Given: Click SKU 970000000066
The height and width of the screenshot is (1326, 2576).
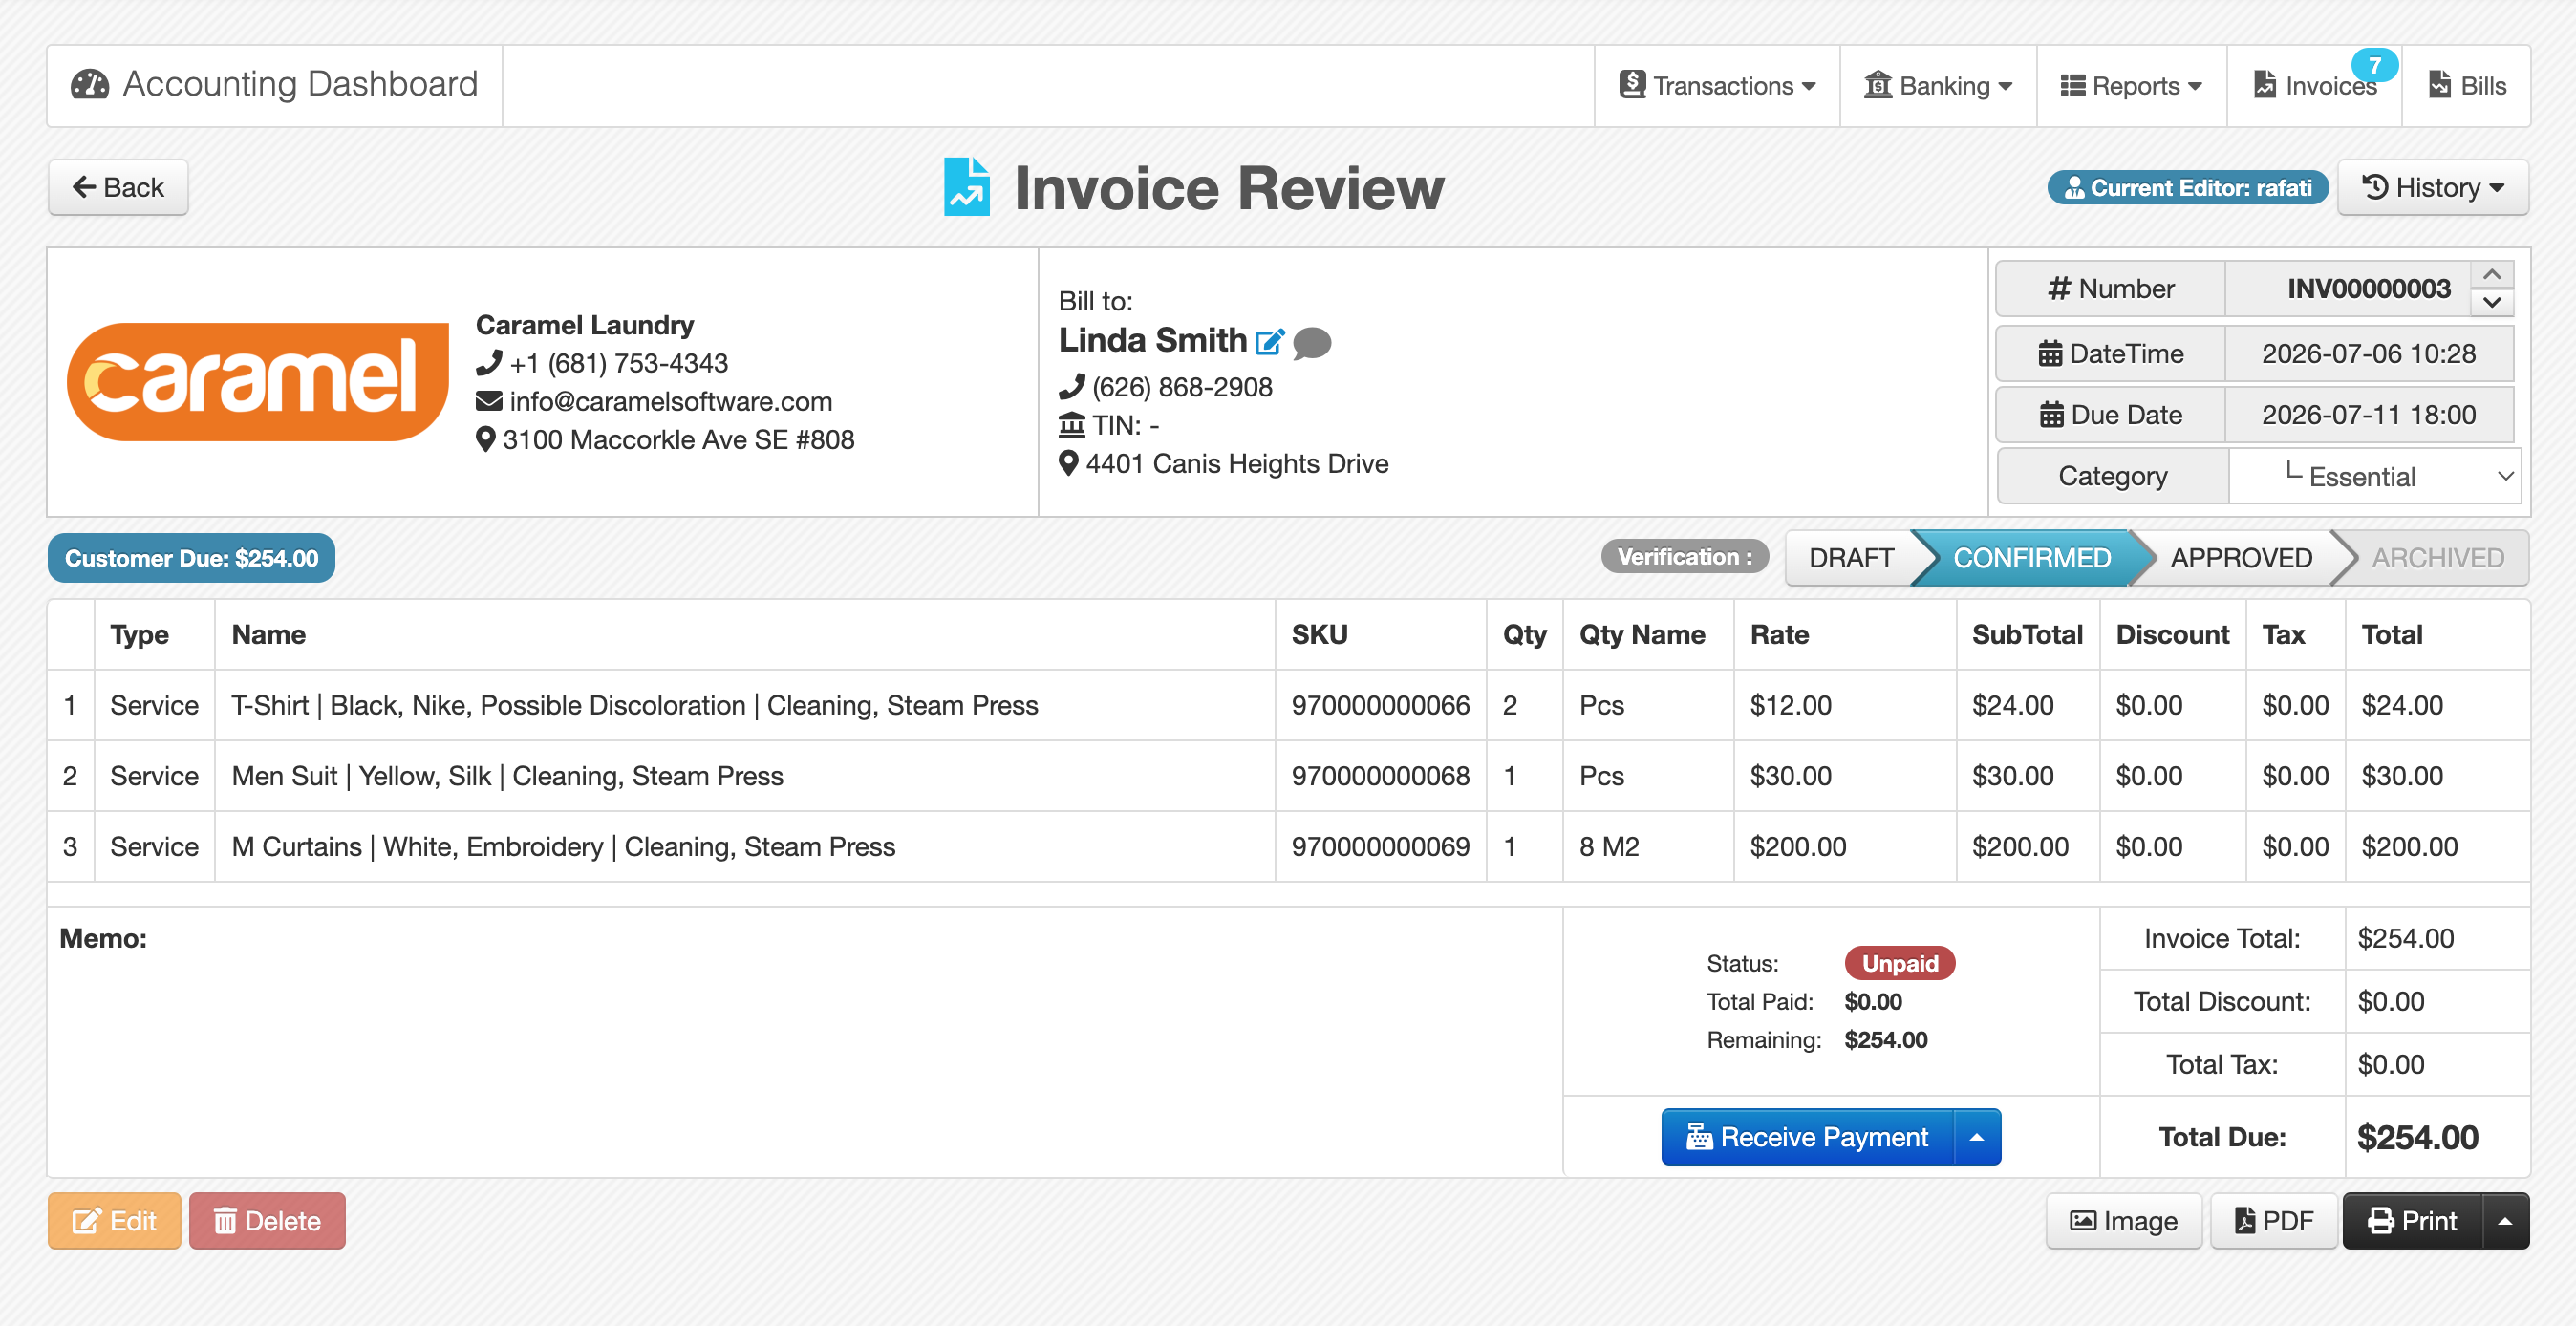Looking at the screenshot, I should pyautogui.click(x=1380, y=705).
